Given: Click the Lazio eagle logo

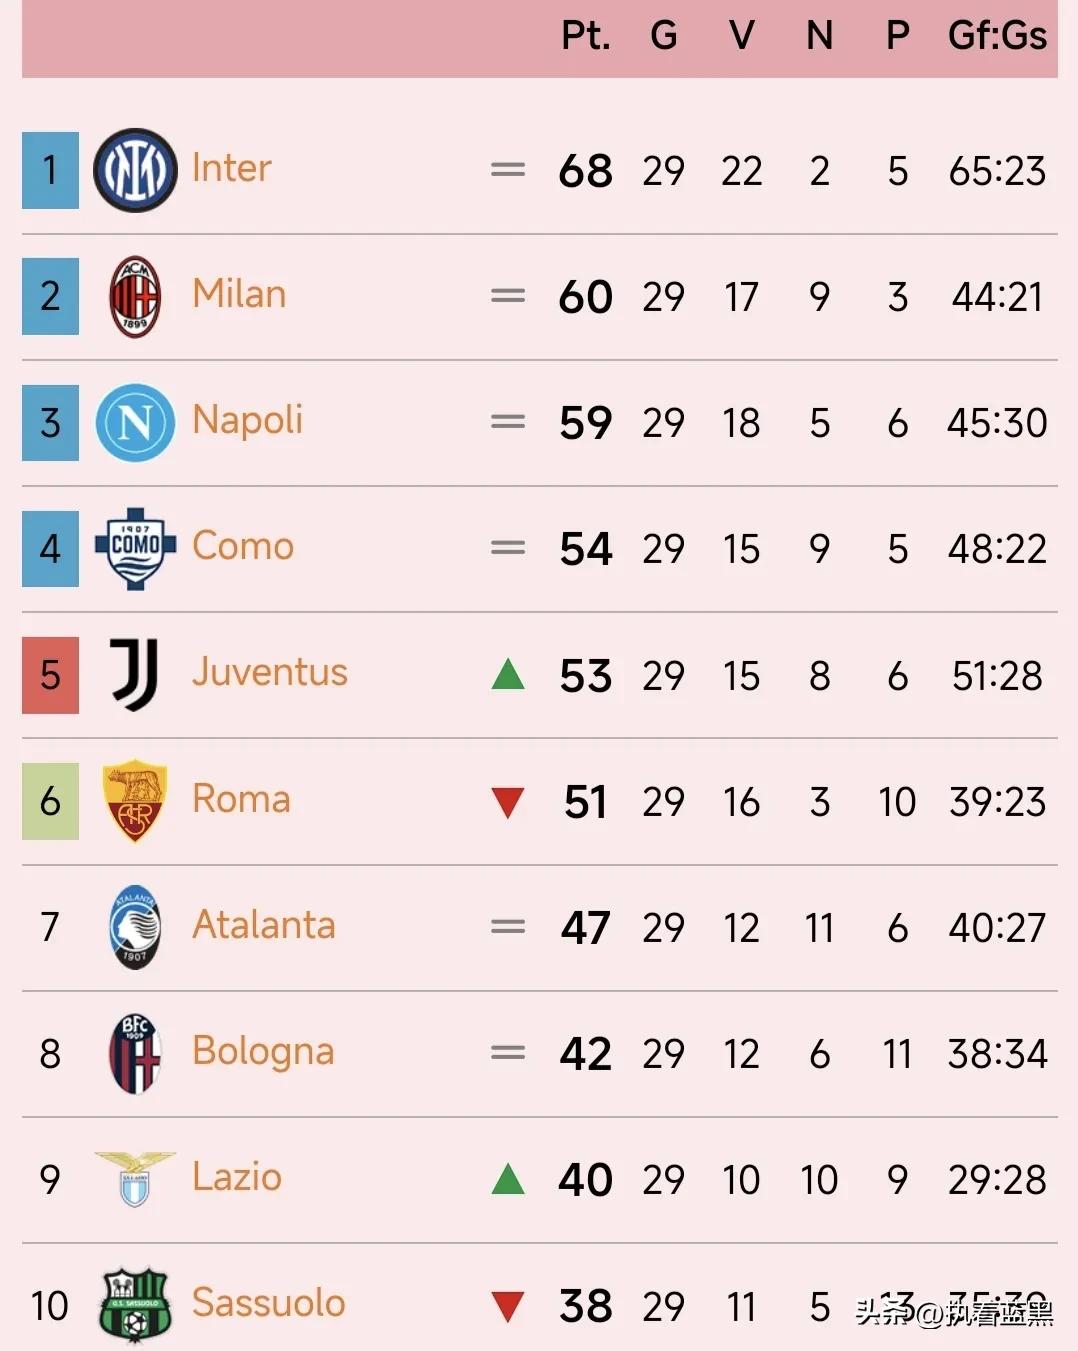Looking at the screenshot, I should click(135, 1179).
